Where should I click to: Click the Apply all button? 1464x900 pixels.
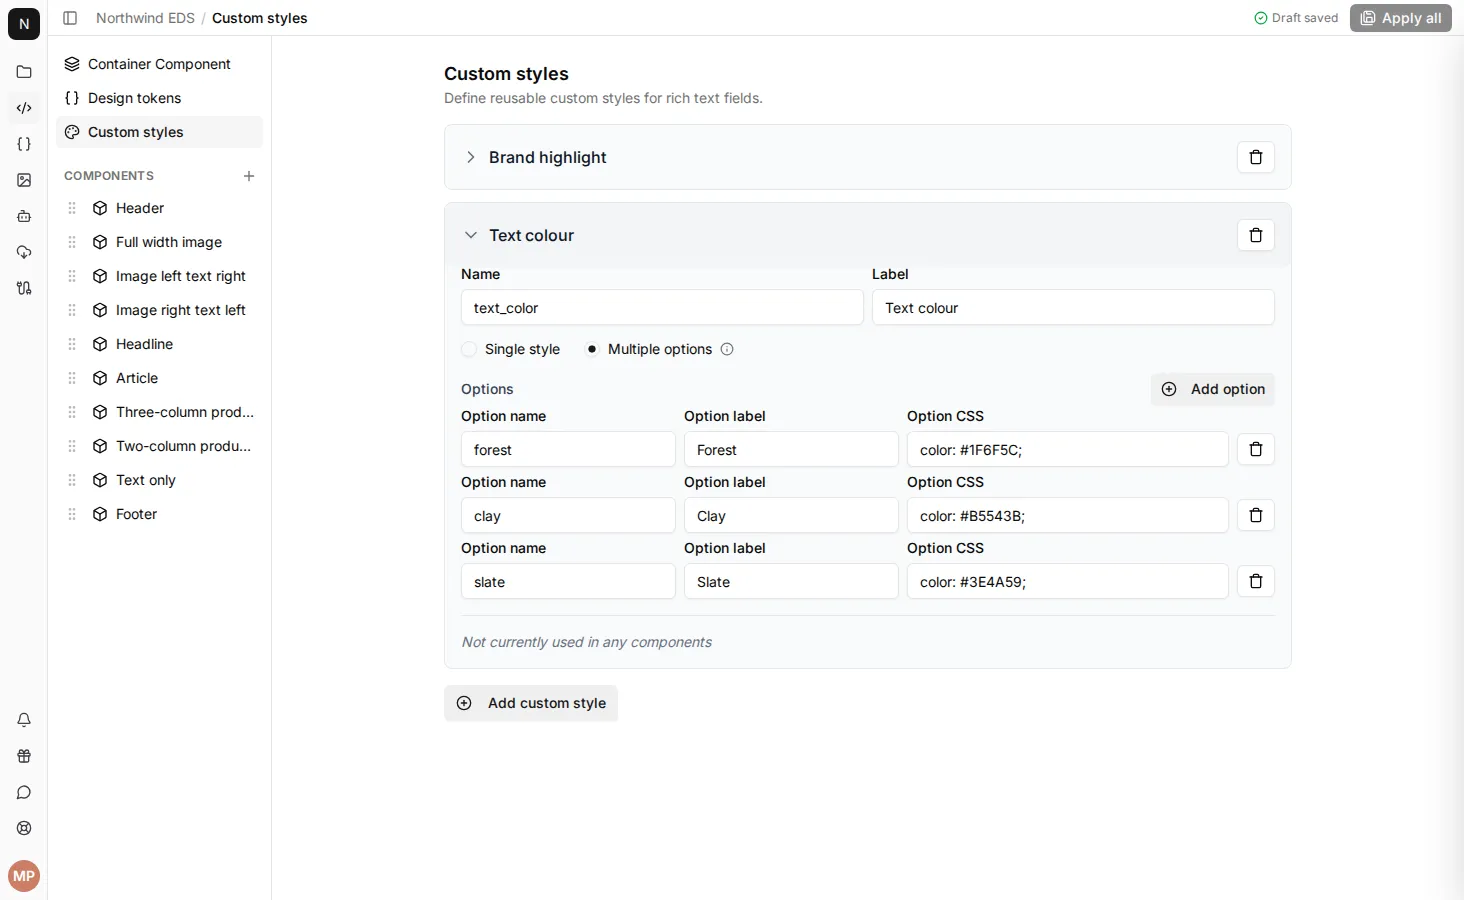click(x=1400, y=18)
